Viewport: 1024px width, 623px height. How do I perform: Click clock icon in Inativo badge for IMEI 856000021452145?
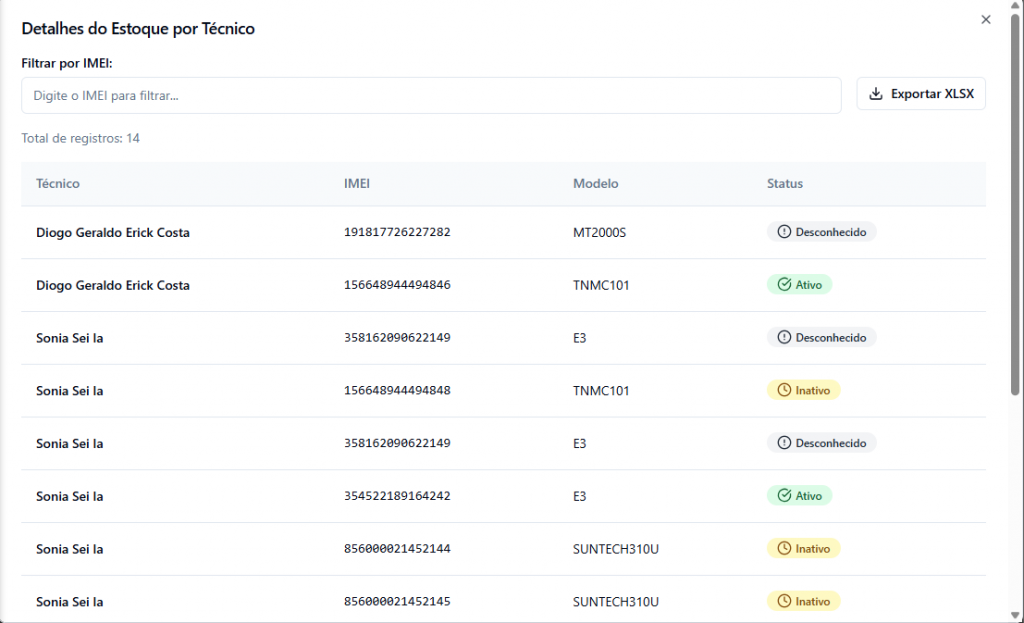(784, 602)
